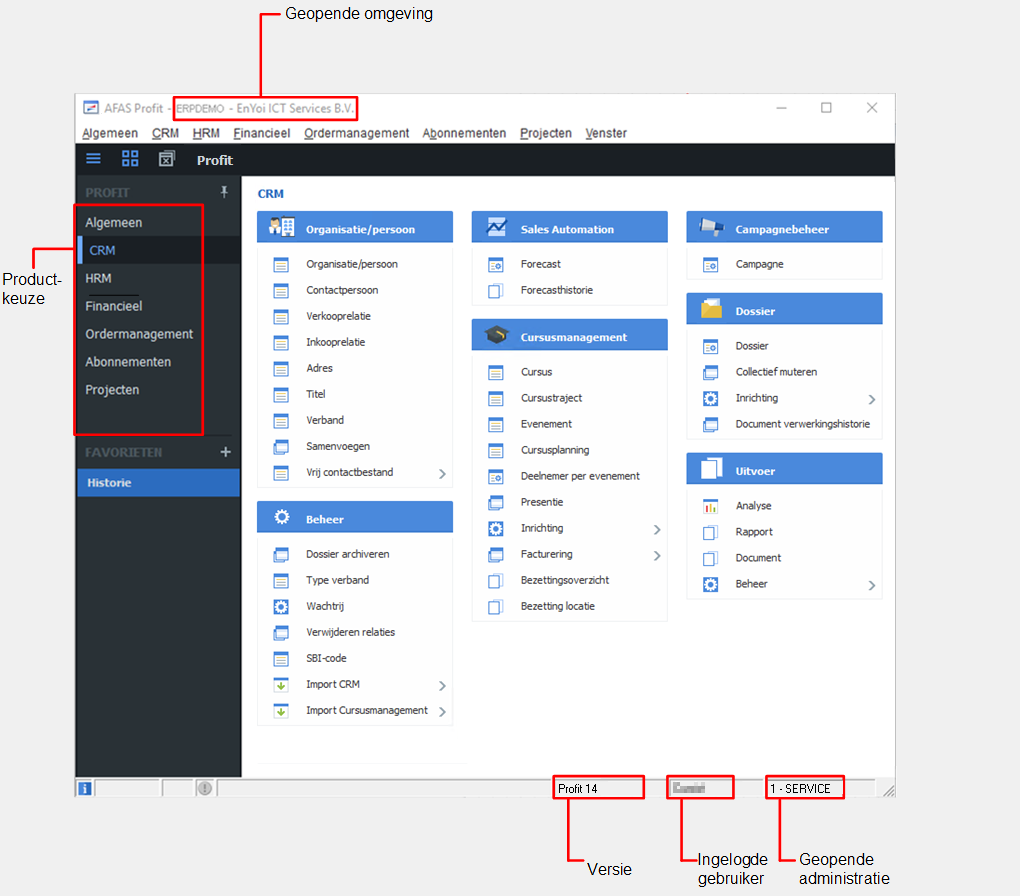Pin the Profit sidebar panel
This screenshot has width=1020, height=896.
pos(224,192)
